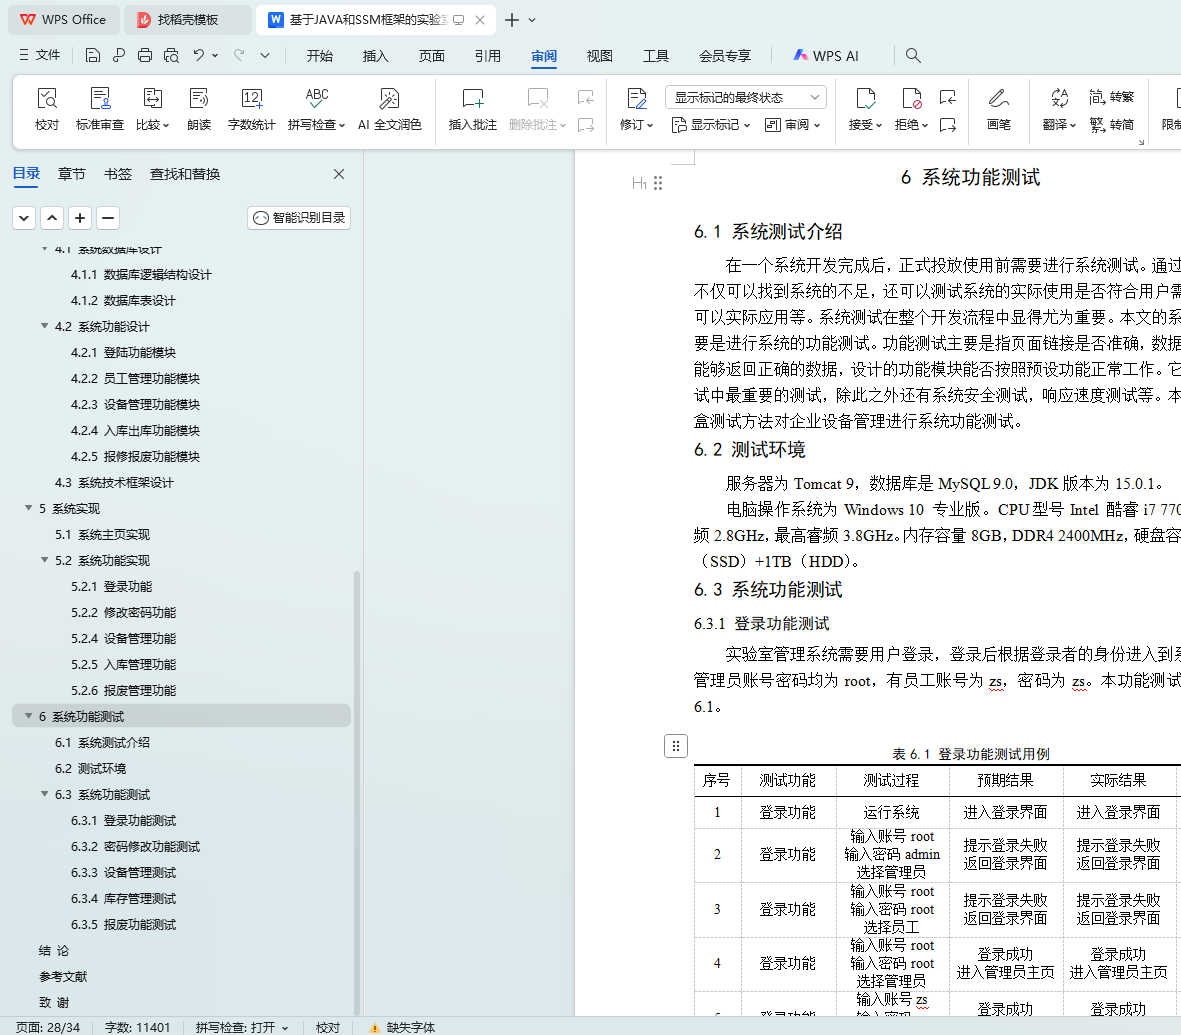Image resolution: width=1181 pixels, height=1035 pixels.
Task: Jump to outline item 5.2.4 设备管理功能
Action: (x=124, y=639)
